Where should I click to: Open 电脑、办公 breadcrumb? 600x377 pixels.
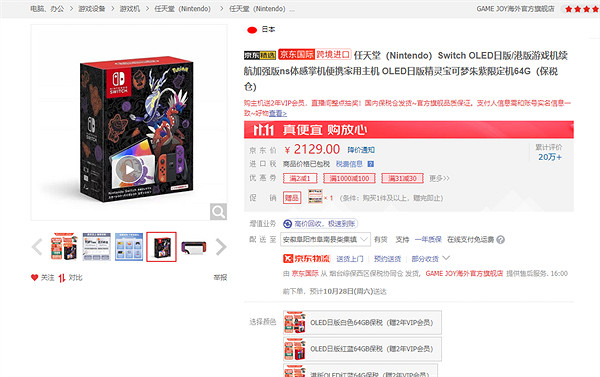click(47, 8)
